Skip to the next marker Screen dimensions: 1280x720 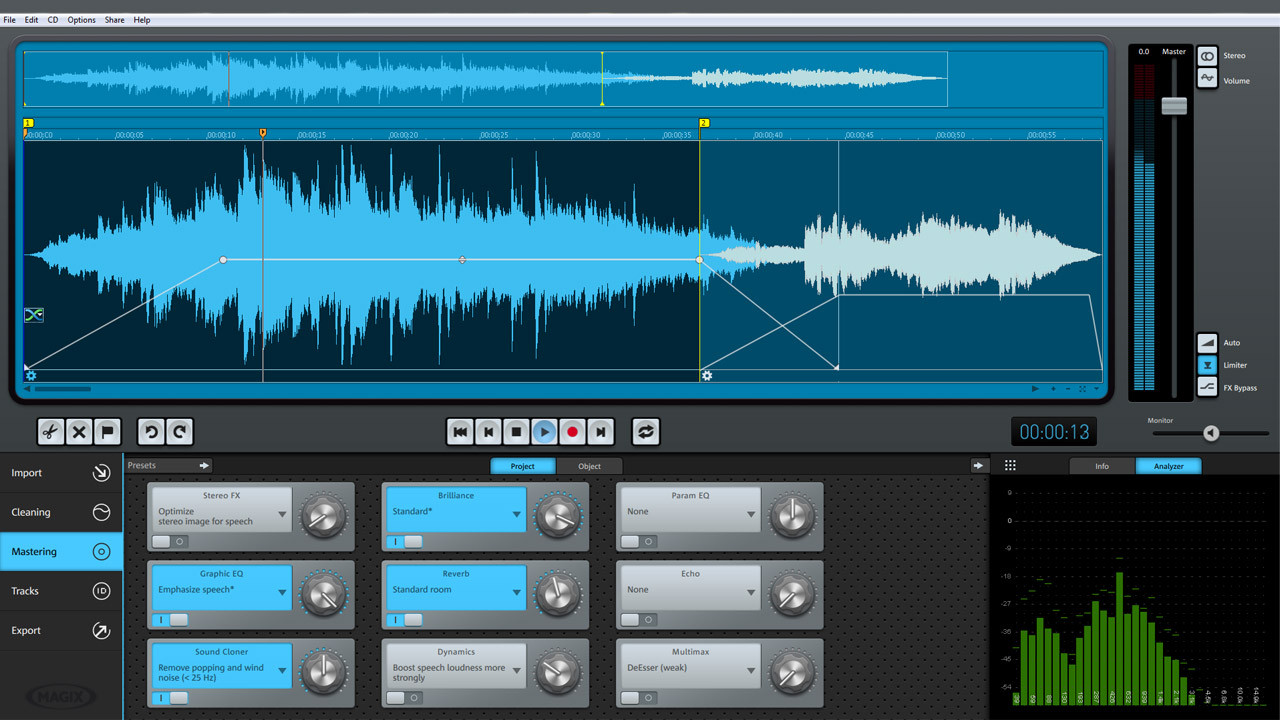pyautogui.click(x=600, y=432)
